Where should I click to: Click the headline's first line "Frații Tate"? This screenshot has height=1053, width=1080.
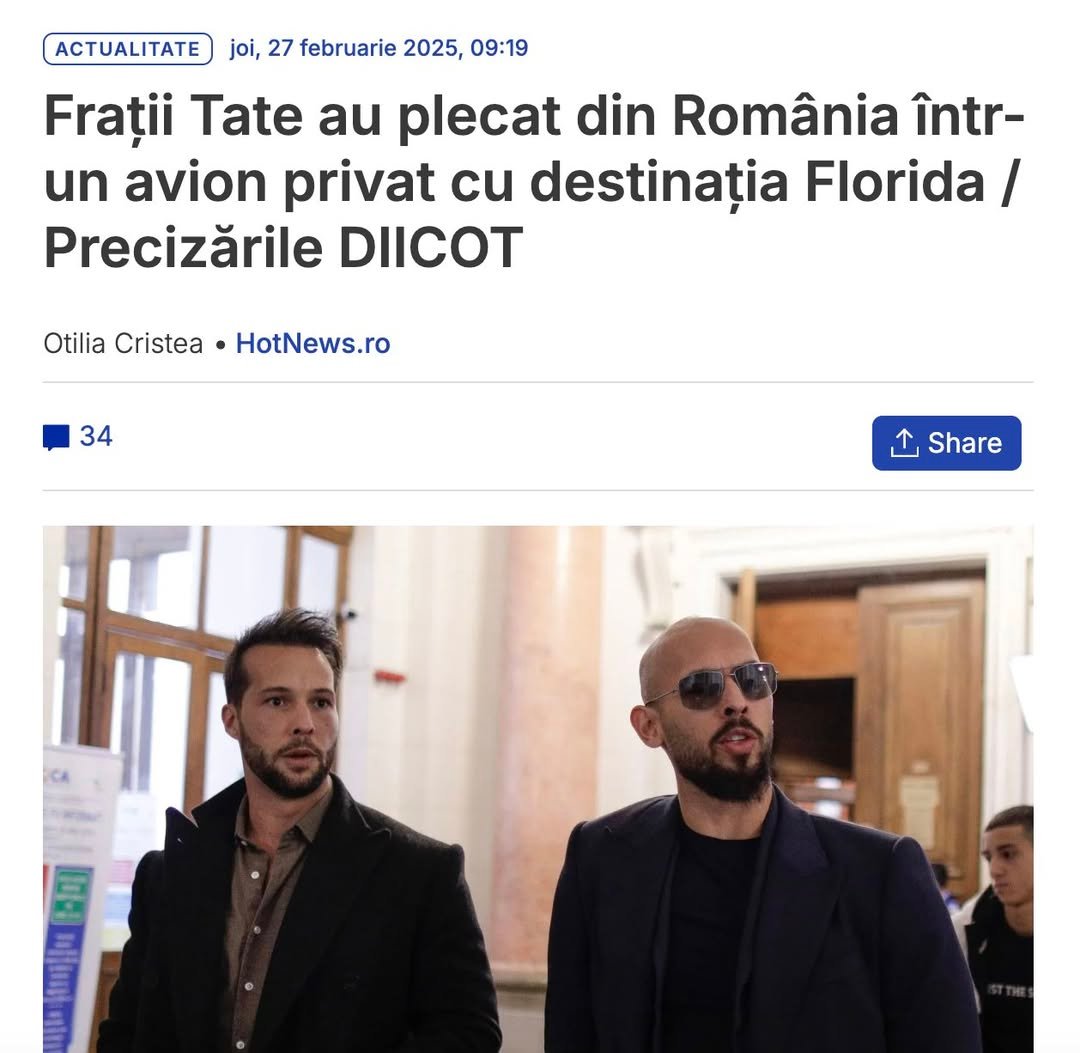tap(173, 117)
